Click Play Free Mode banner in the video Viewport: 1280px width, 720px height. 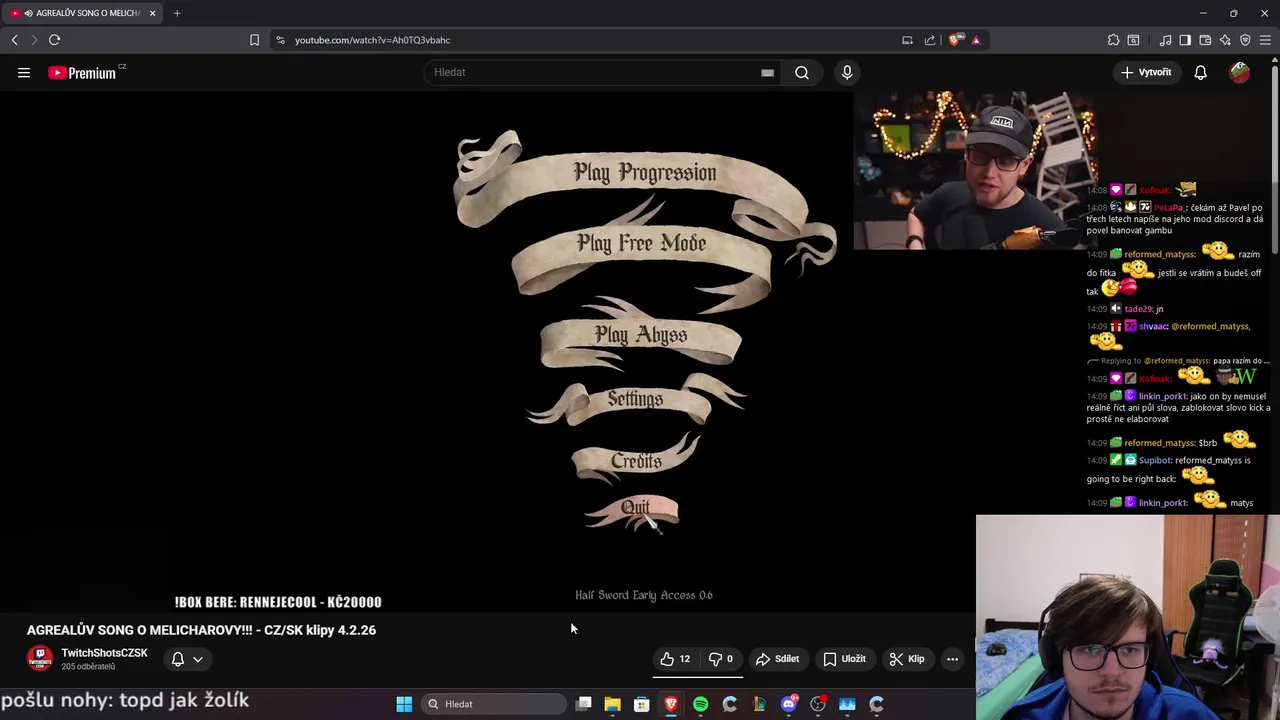642,244
